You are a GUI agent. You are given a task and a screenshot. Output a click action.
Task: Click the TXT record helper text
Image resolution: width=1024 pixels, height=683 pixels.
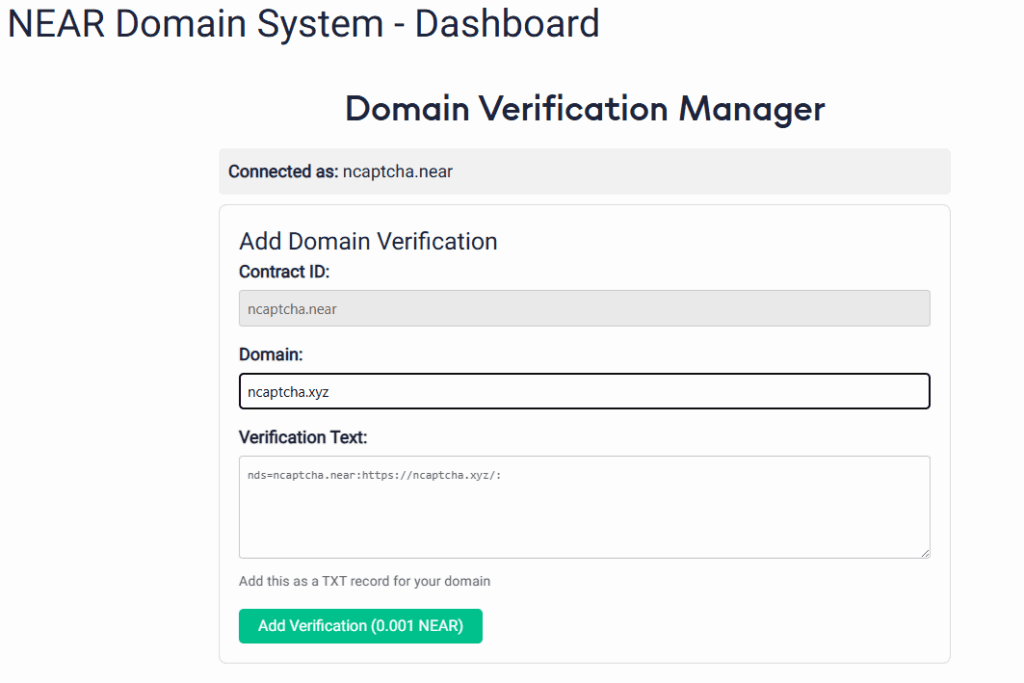pyautogui.click(x=364, y=581)
